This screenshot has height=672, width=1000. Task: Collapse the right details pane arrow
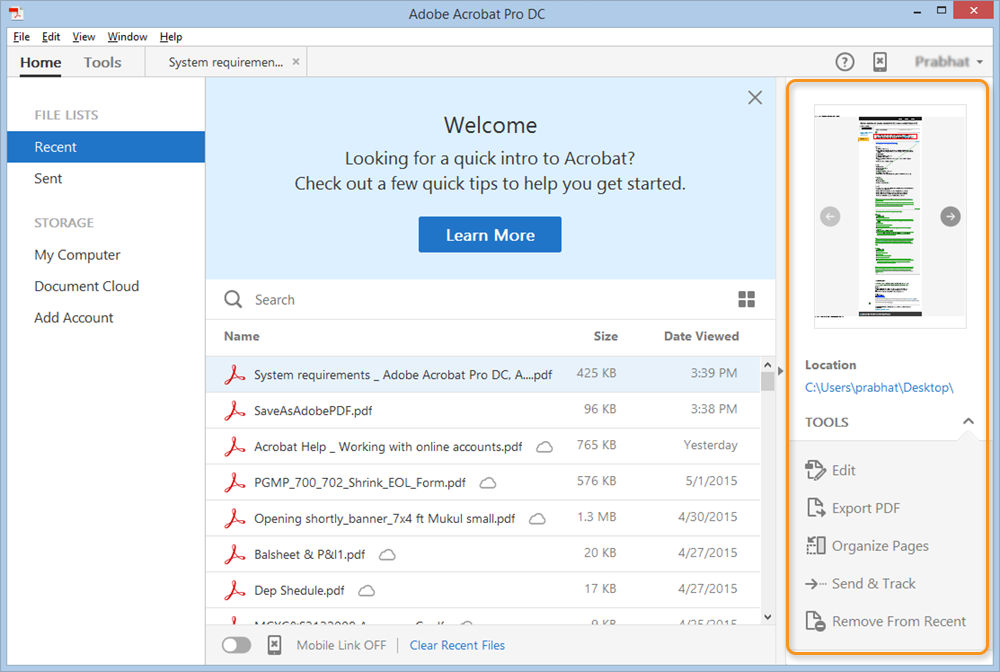781,370
